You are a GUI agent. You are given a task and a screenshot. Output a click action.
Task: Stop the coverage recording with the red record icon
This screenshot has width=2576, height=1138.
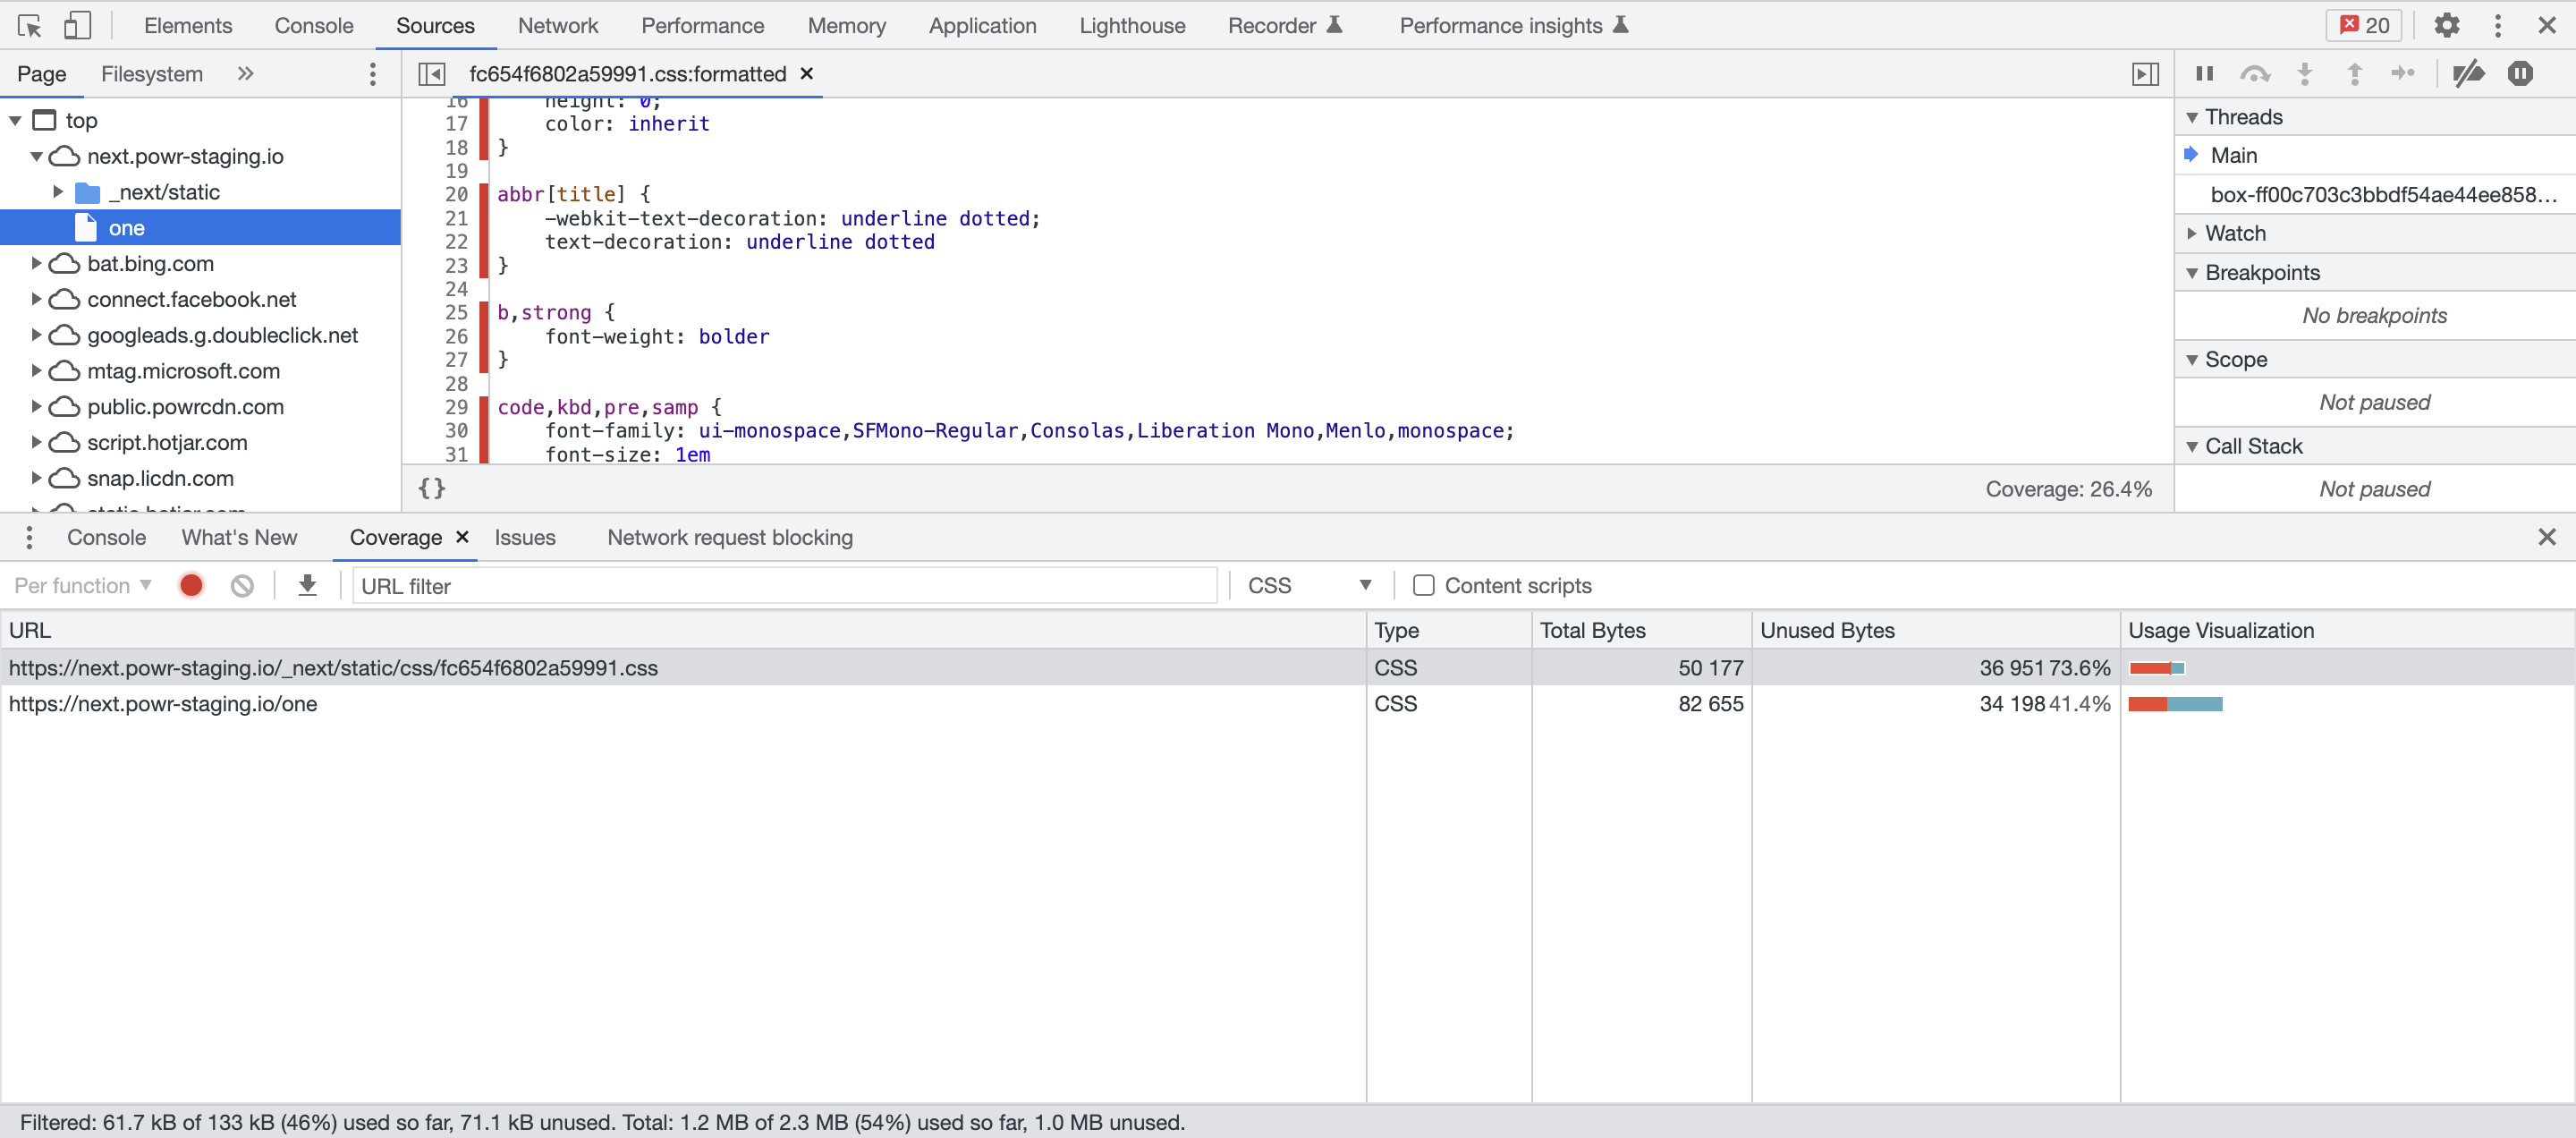[x=190, y=585]
